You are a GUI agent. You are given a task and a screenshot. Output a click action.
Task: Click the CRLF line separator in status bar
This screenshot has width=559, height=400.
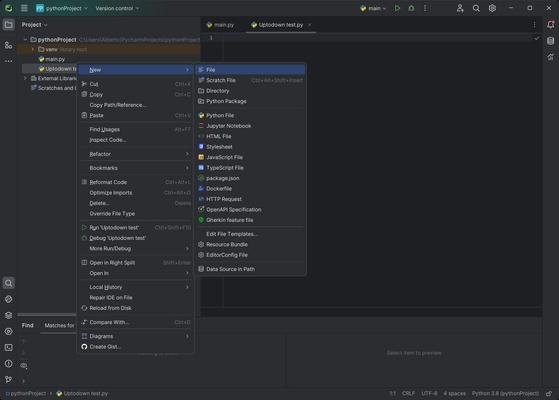point(408,393)
